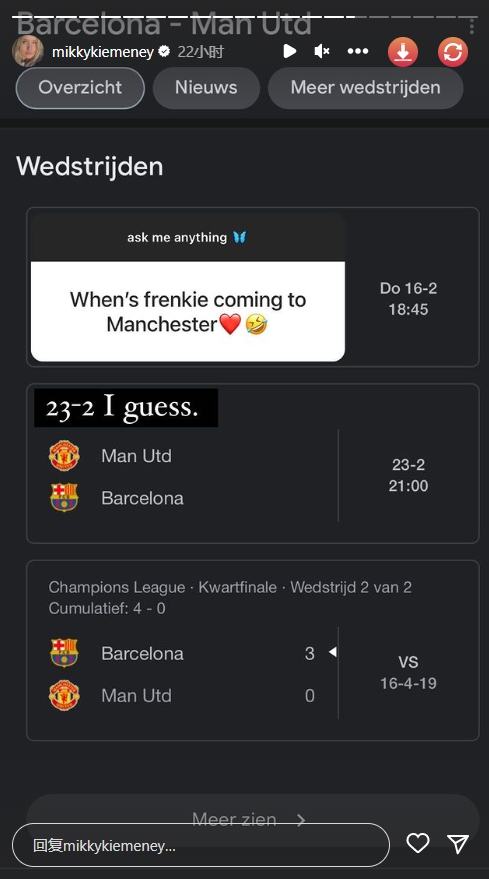Click the ask me anything question sticker
The image size is (489, 879).
[188, 288]
